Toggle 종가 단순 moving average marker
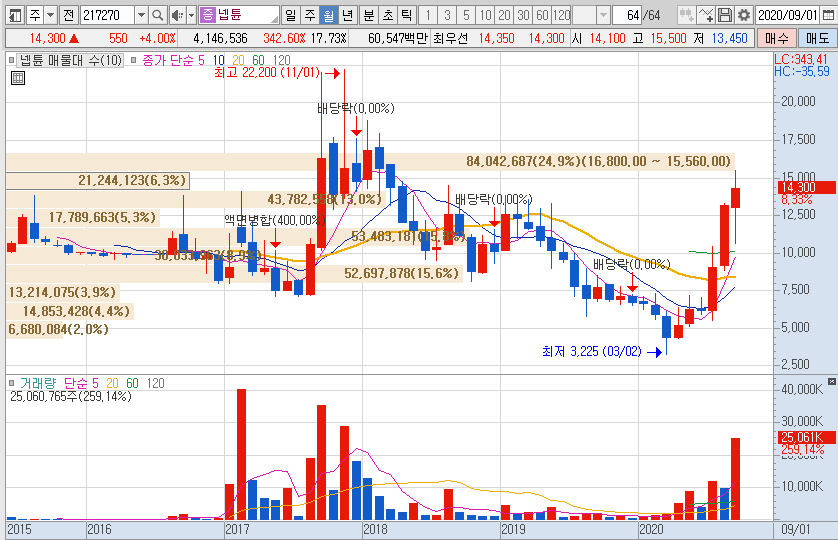 click(x=134, y=60)
